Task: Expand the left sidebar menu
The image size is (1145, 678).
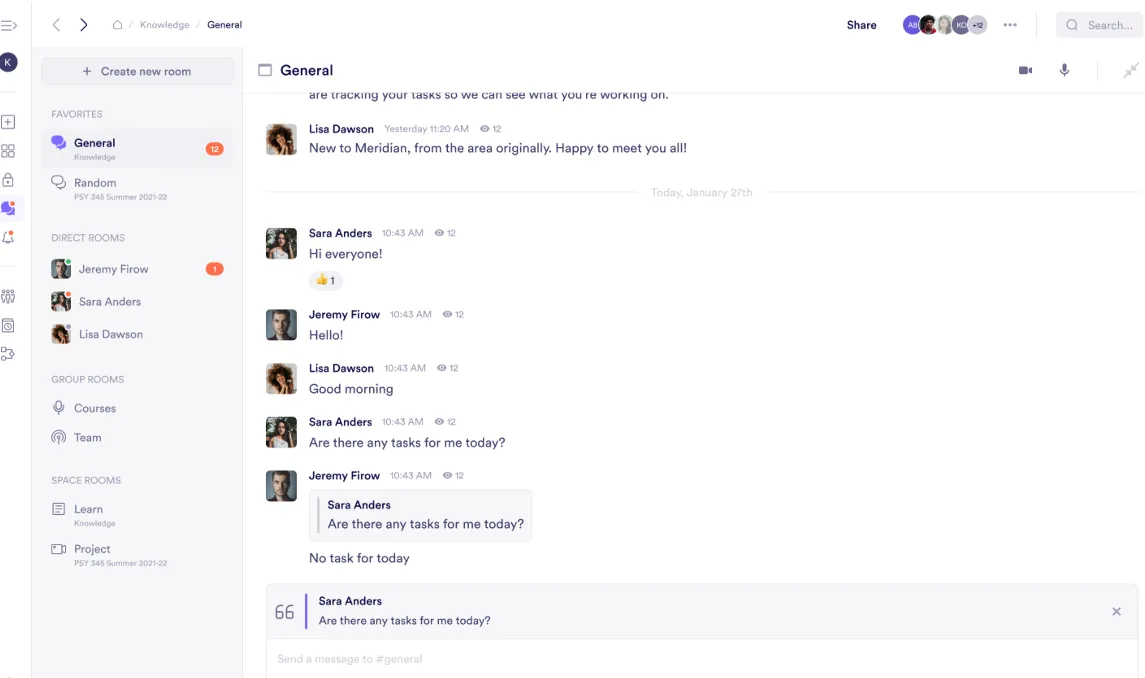Action: pos(9,25)
